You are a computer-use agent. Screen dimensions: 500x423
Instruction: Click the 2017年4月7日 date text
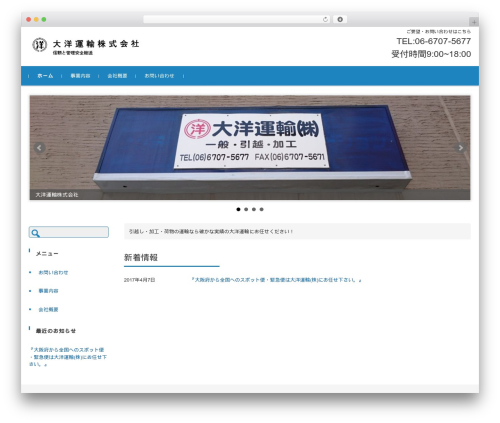click(x=139, y=280)
